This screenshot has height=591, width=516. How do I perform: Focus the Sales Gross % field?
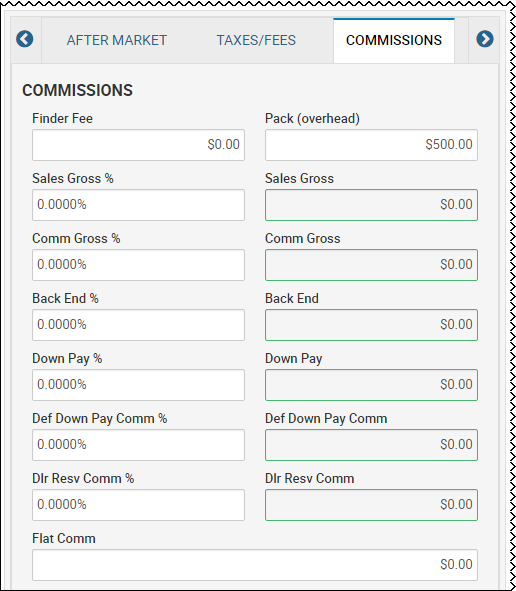pos(138,205)
